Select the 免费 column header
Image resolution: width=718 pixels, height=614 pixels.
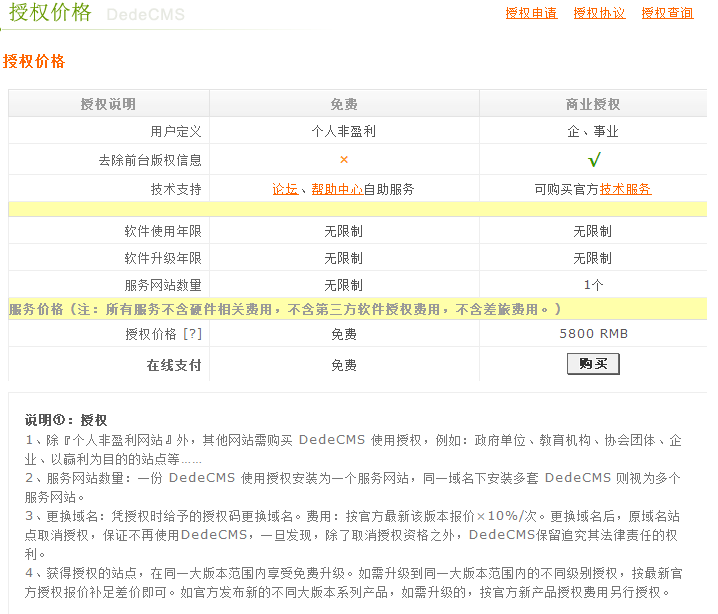pyautogui.click(x=344, y=104)
